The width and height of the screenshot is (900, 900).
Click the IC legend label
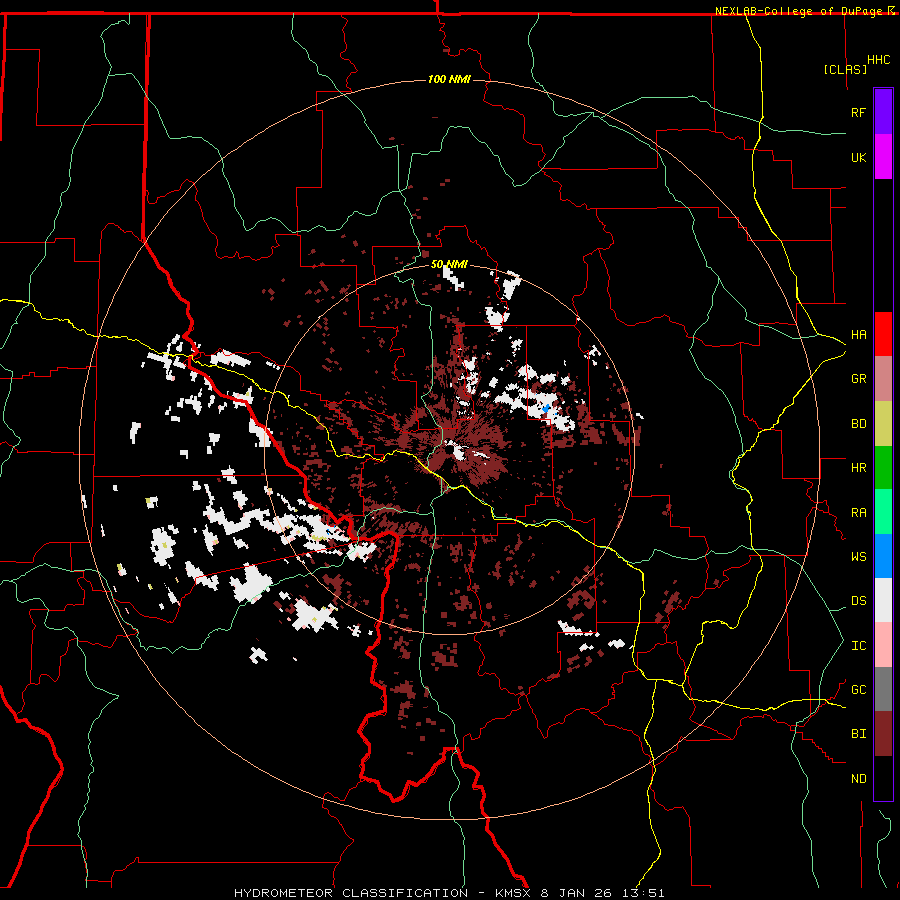point(858,646)
